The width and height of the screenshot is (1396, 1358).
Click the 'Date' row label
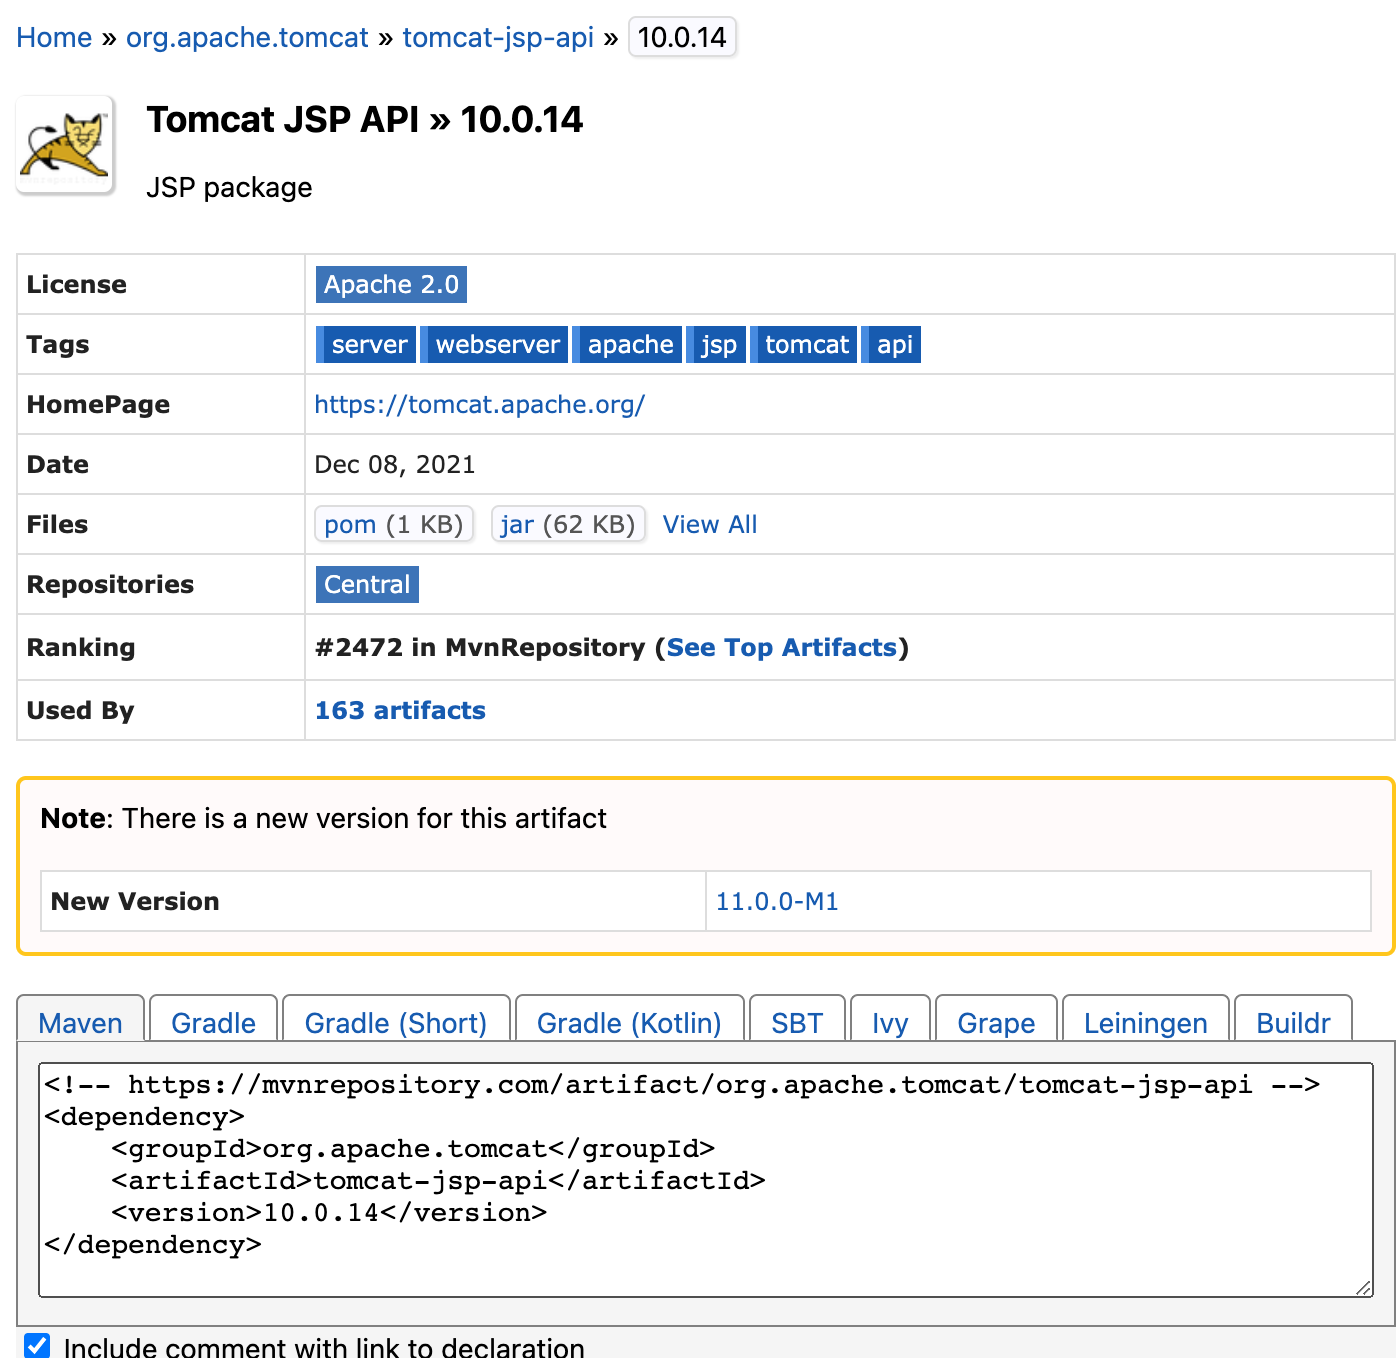(57, 464)
